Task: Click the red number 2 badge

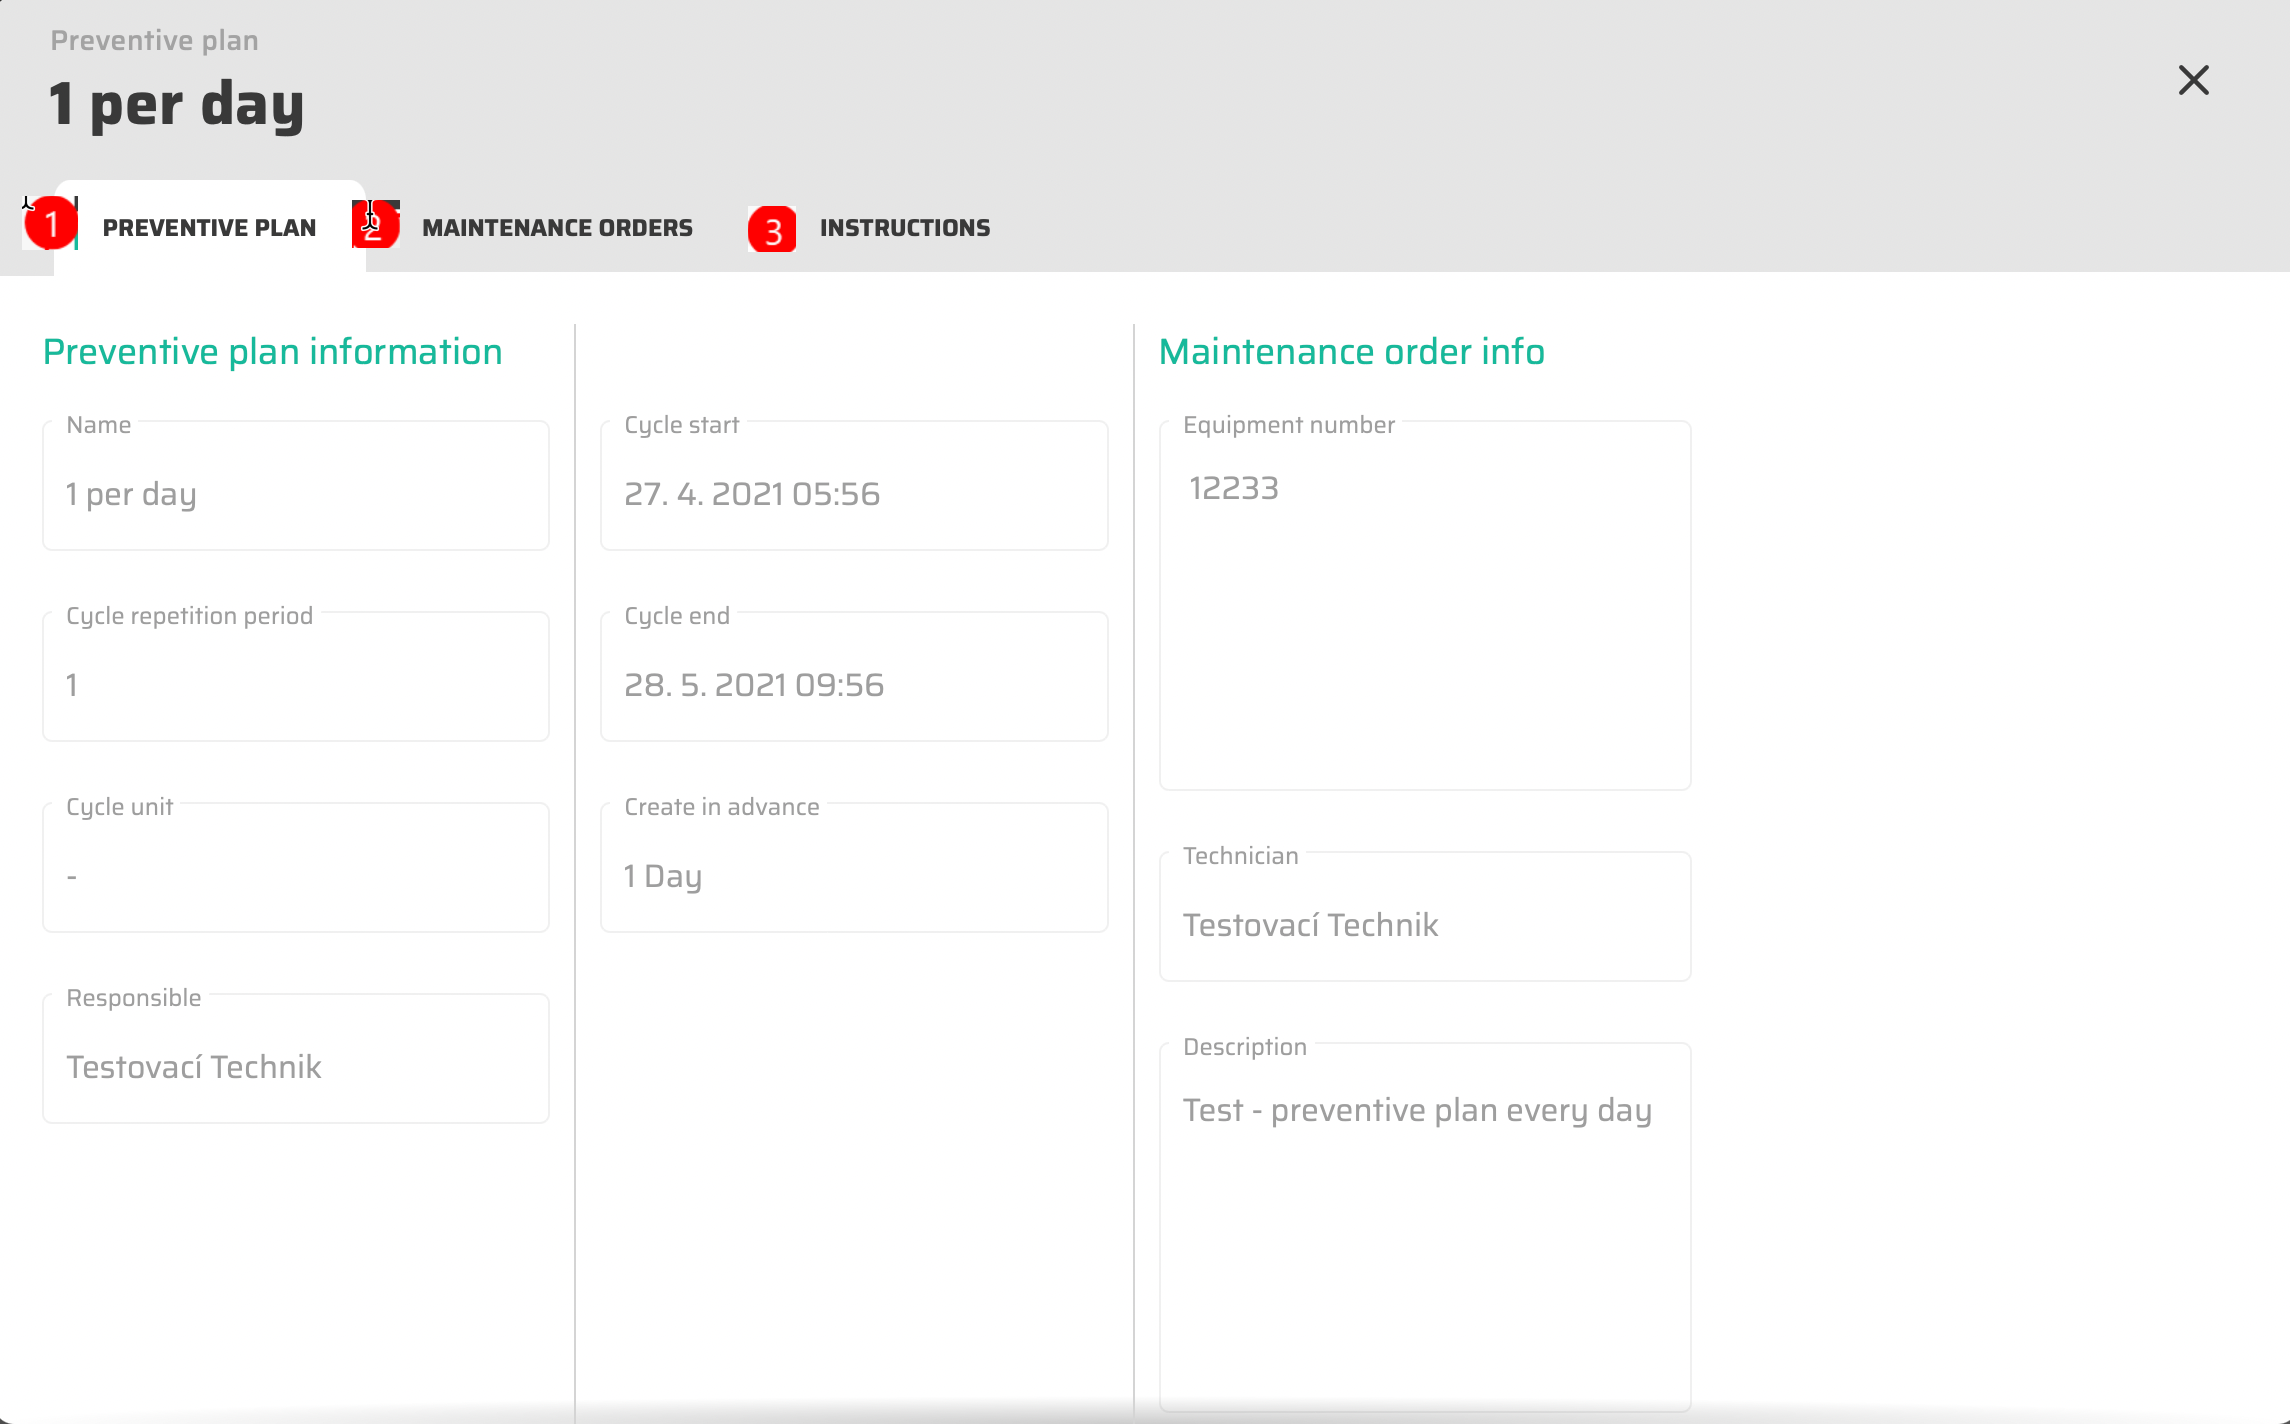Action: pyautogui.click(x=375, y=225)
